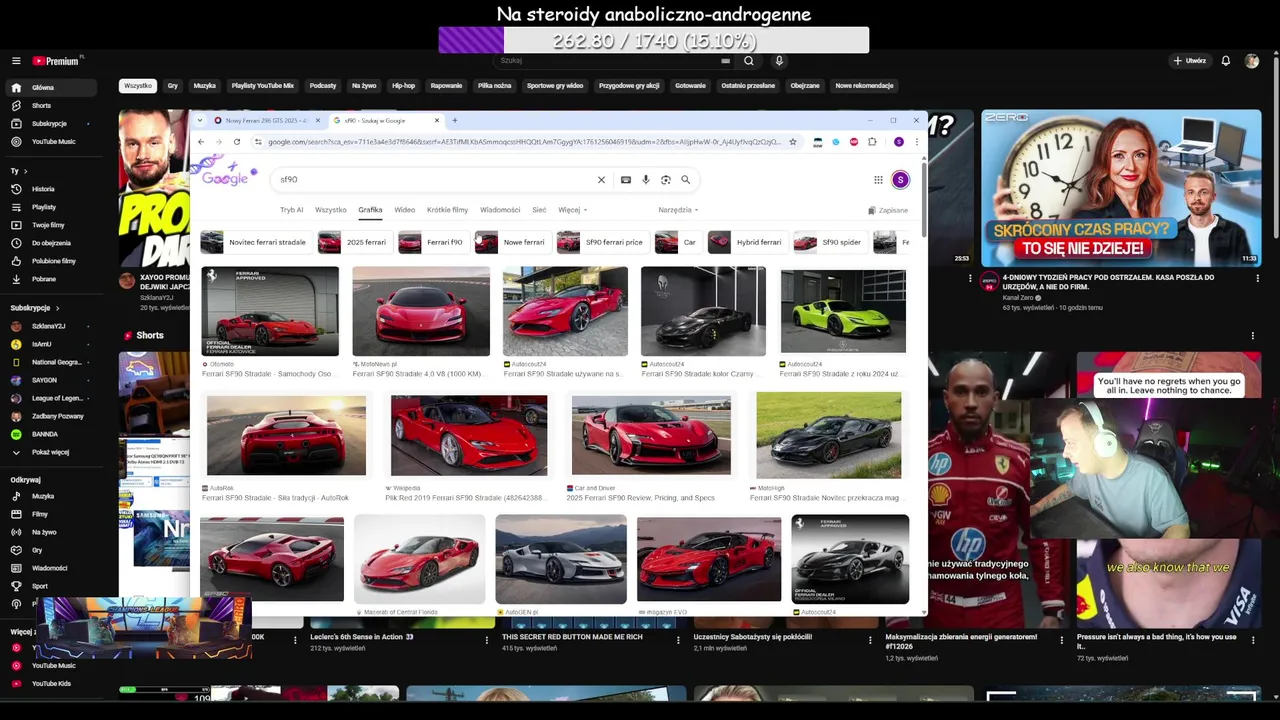Reload the Chrome page
The image size is (1280, 720).
pyautogui.click(x=237, y=142)
